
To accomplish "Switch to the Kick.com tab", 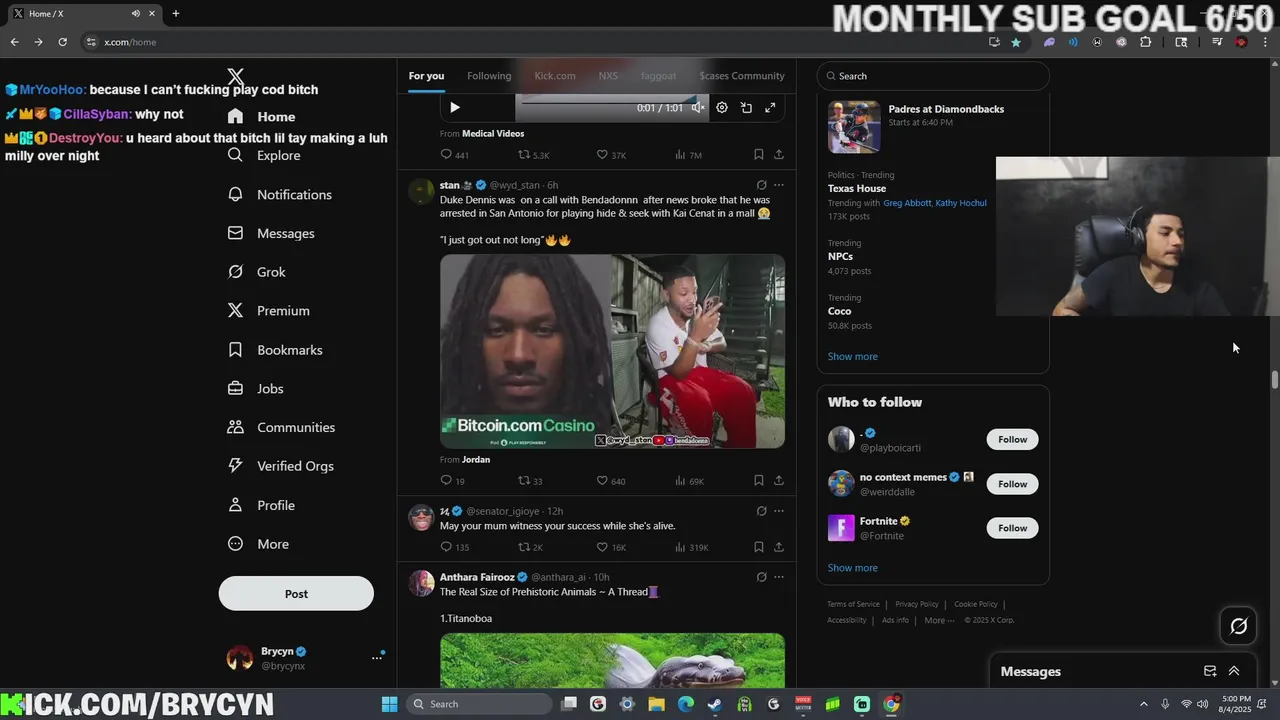I will click(x=555, y=76).
